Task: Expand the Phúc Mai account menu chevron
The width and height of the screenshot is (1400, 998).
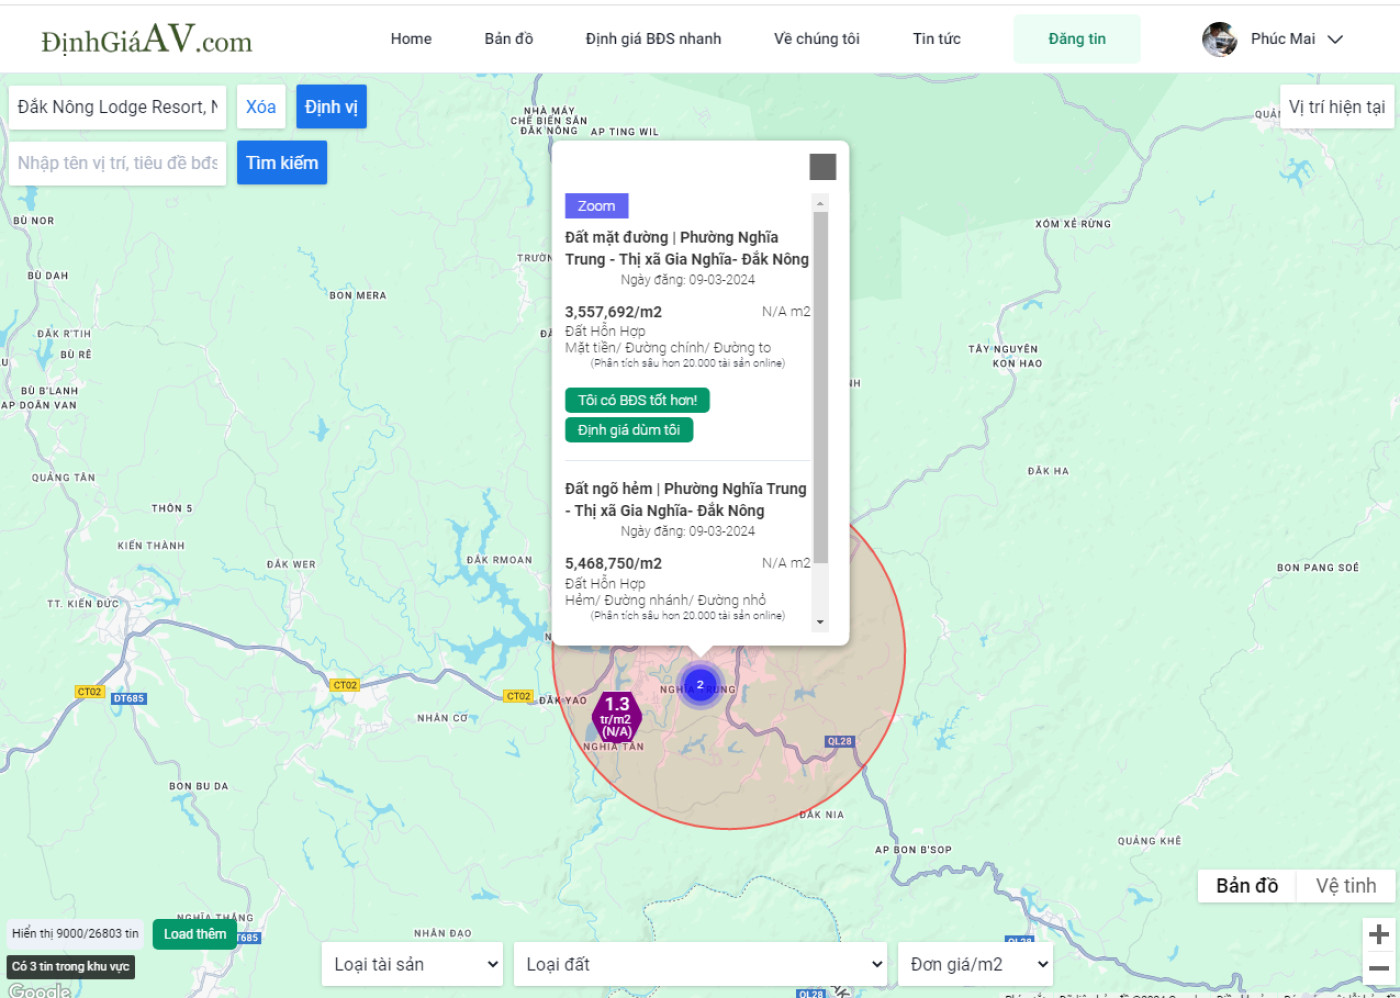Action: 1335,39
